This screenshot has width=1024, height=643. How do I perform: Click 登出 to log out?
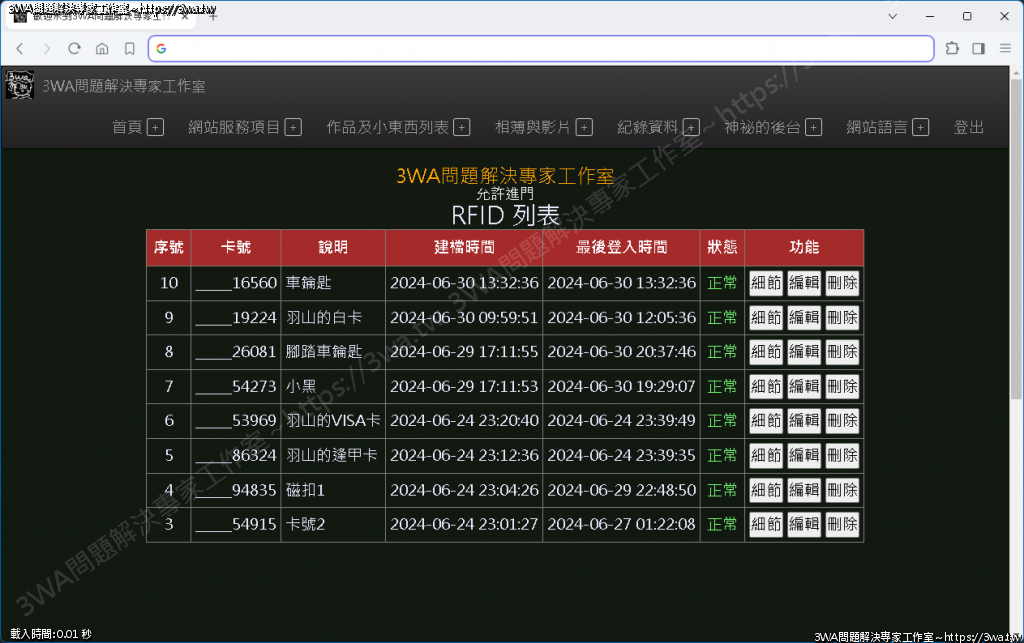click(968, 127)
